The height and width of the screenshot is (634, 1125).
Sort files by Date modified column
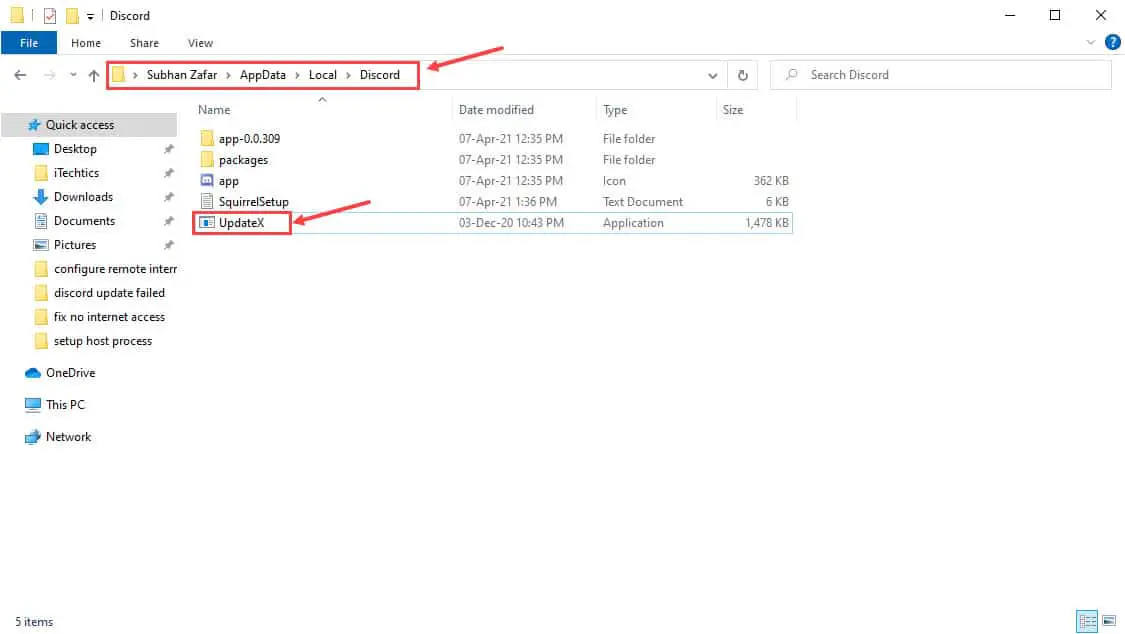pyautogui.click(x=496, y=110)
